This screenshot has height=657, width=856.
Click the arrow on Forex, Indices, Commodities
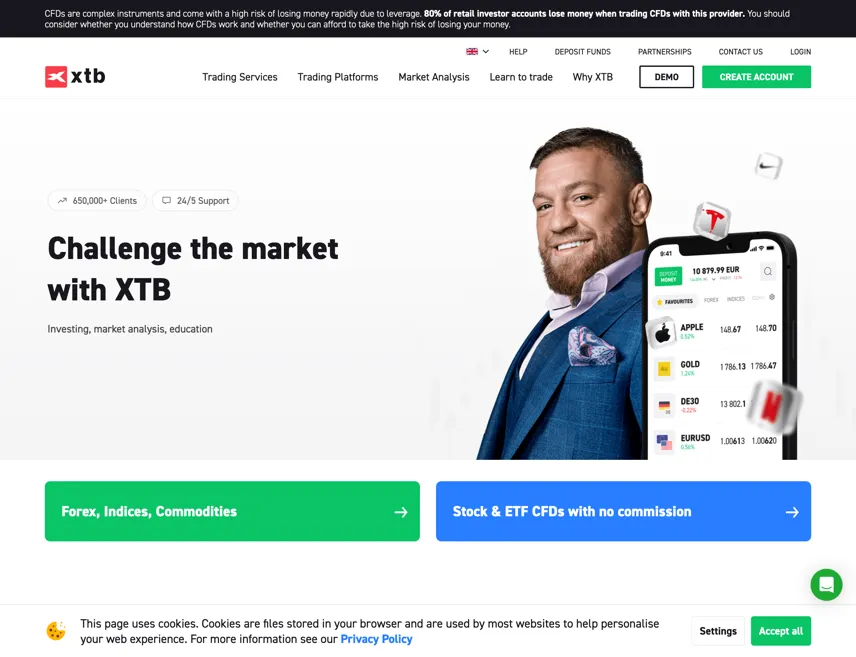click(401, 512)
